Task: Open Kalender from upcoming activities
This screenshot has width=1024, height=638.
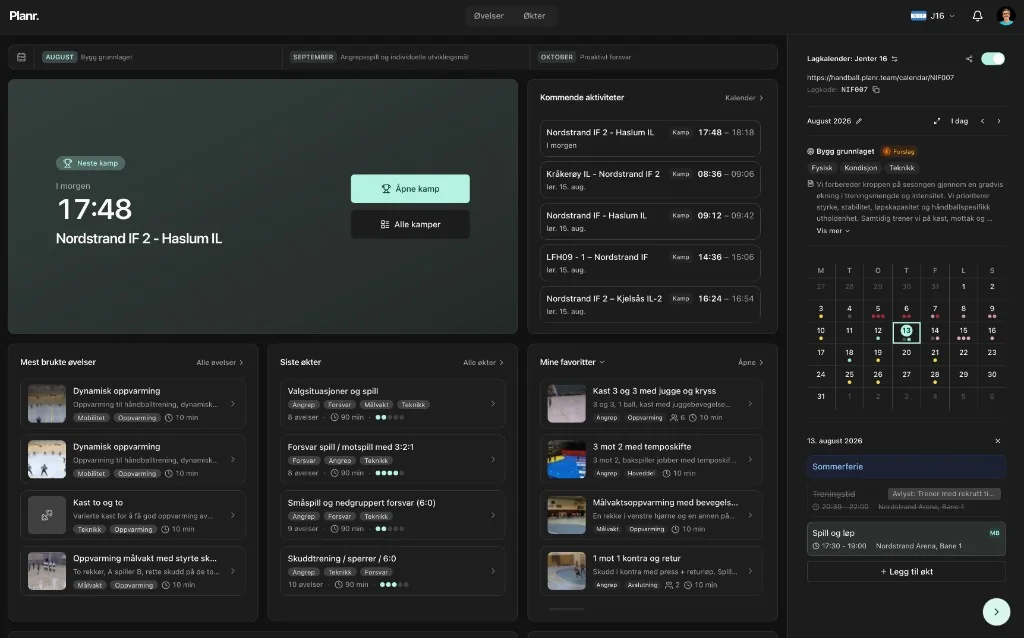Action: pyautogui.click(x=744, y=98)
